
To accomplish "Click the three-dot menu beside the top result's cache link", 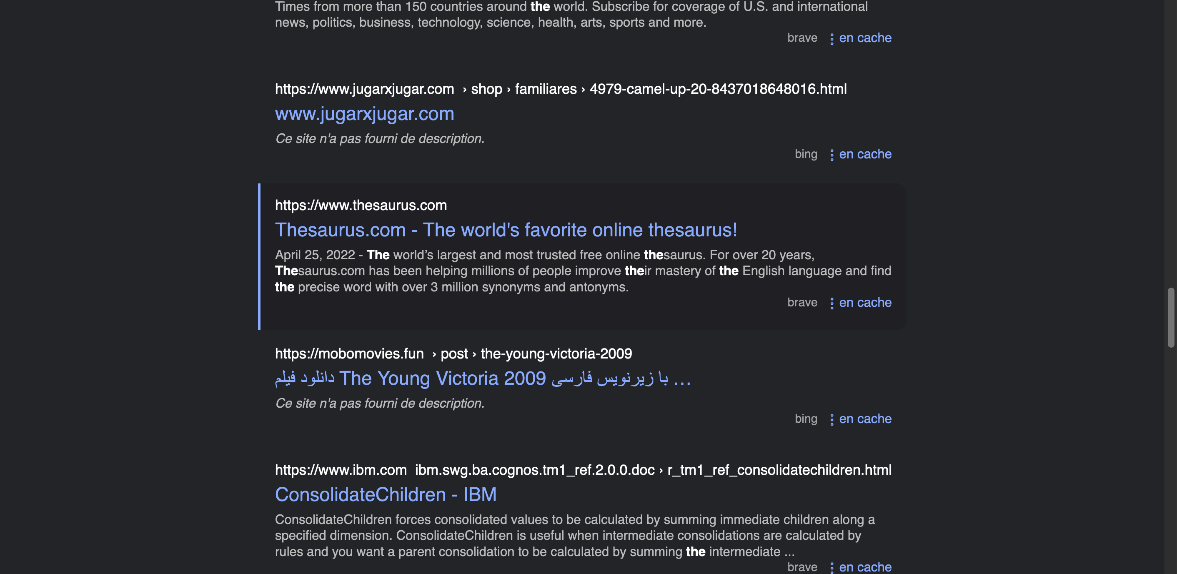I will click(x=831, y=38).
